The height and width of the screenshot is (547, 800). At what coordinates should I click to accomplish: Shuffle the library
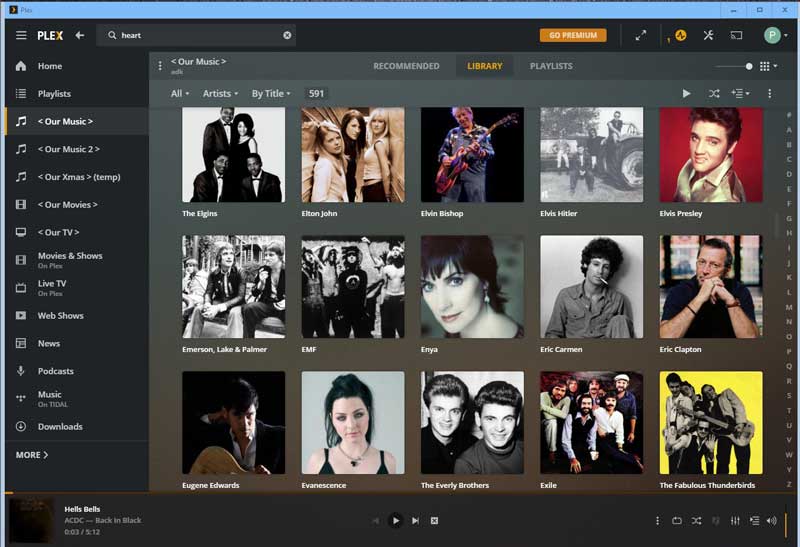pyautogui.click(x=714, y=93)
